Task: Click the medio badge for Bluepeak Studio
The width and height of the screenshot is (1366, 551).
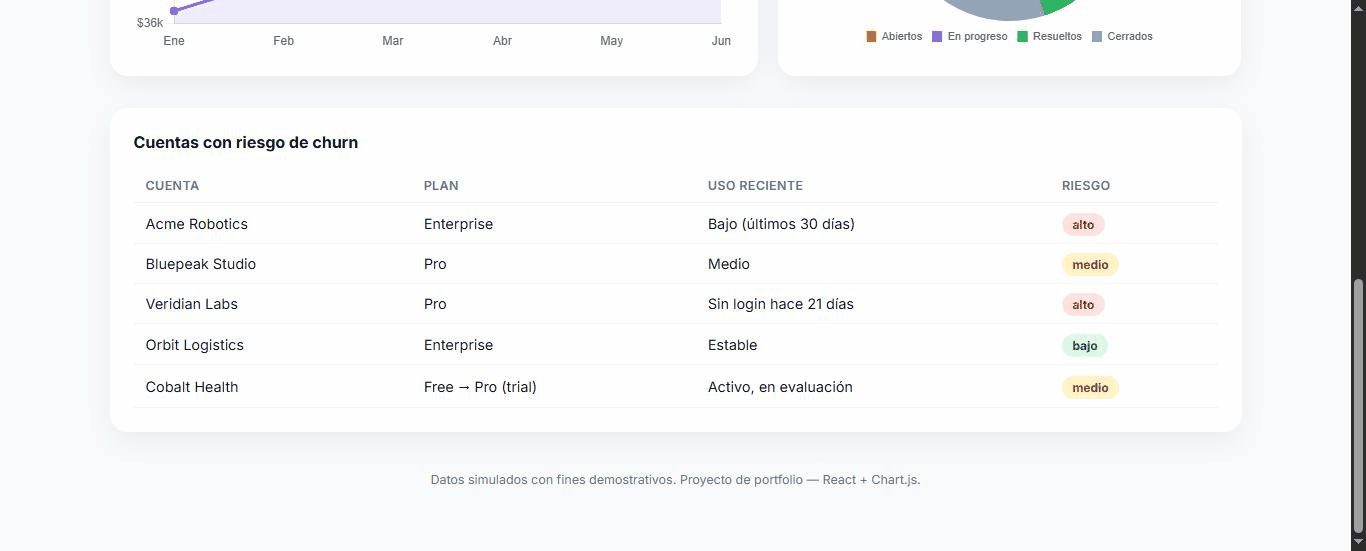Action: click(1090, 265)
